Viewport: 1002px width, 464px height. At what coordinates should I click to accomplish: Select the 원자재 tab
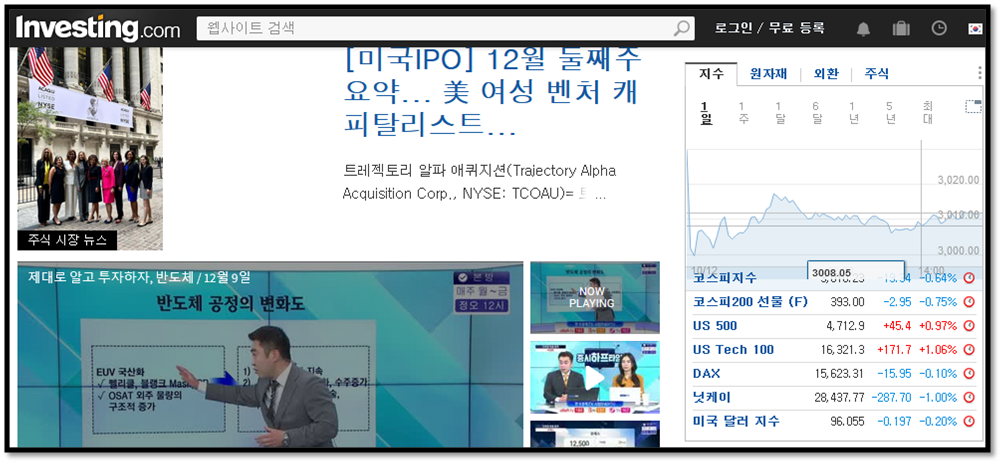click(768, 73)
